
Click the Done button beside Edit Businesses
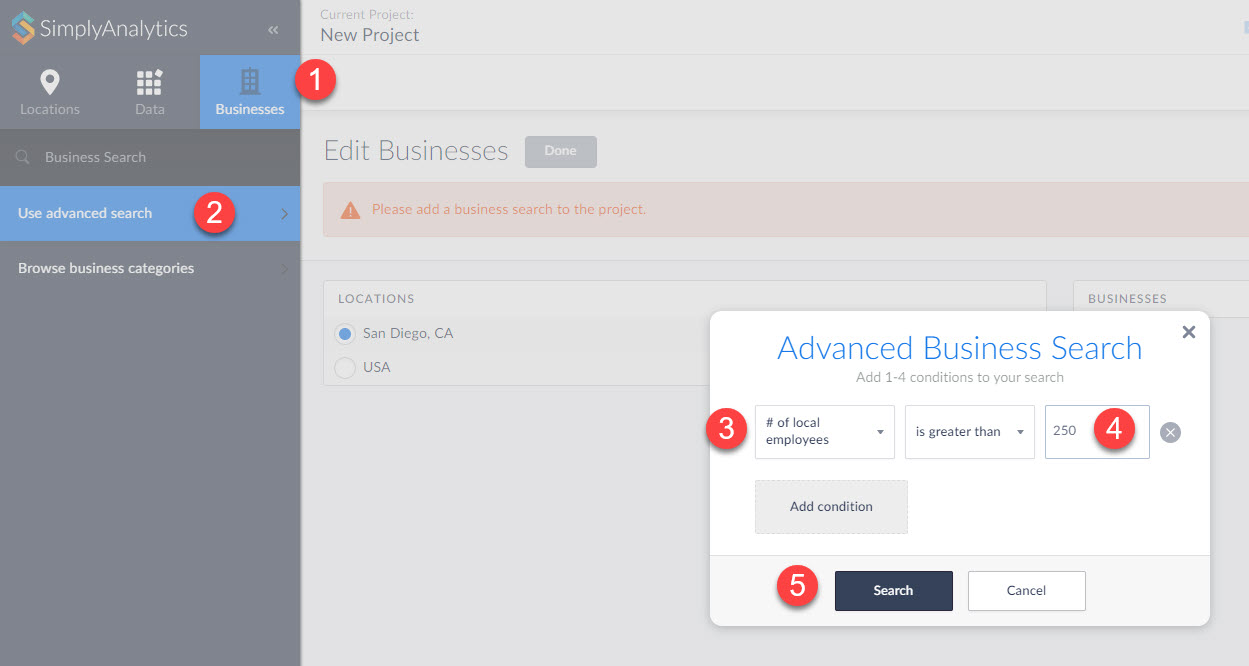560,151
